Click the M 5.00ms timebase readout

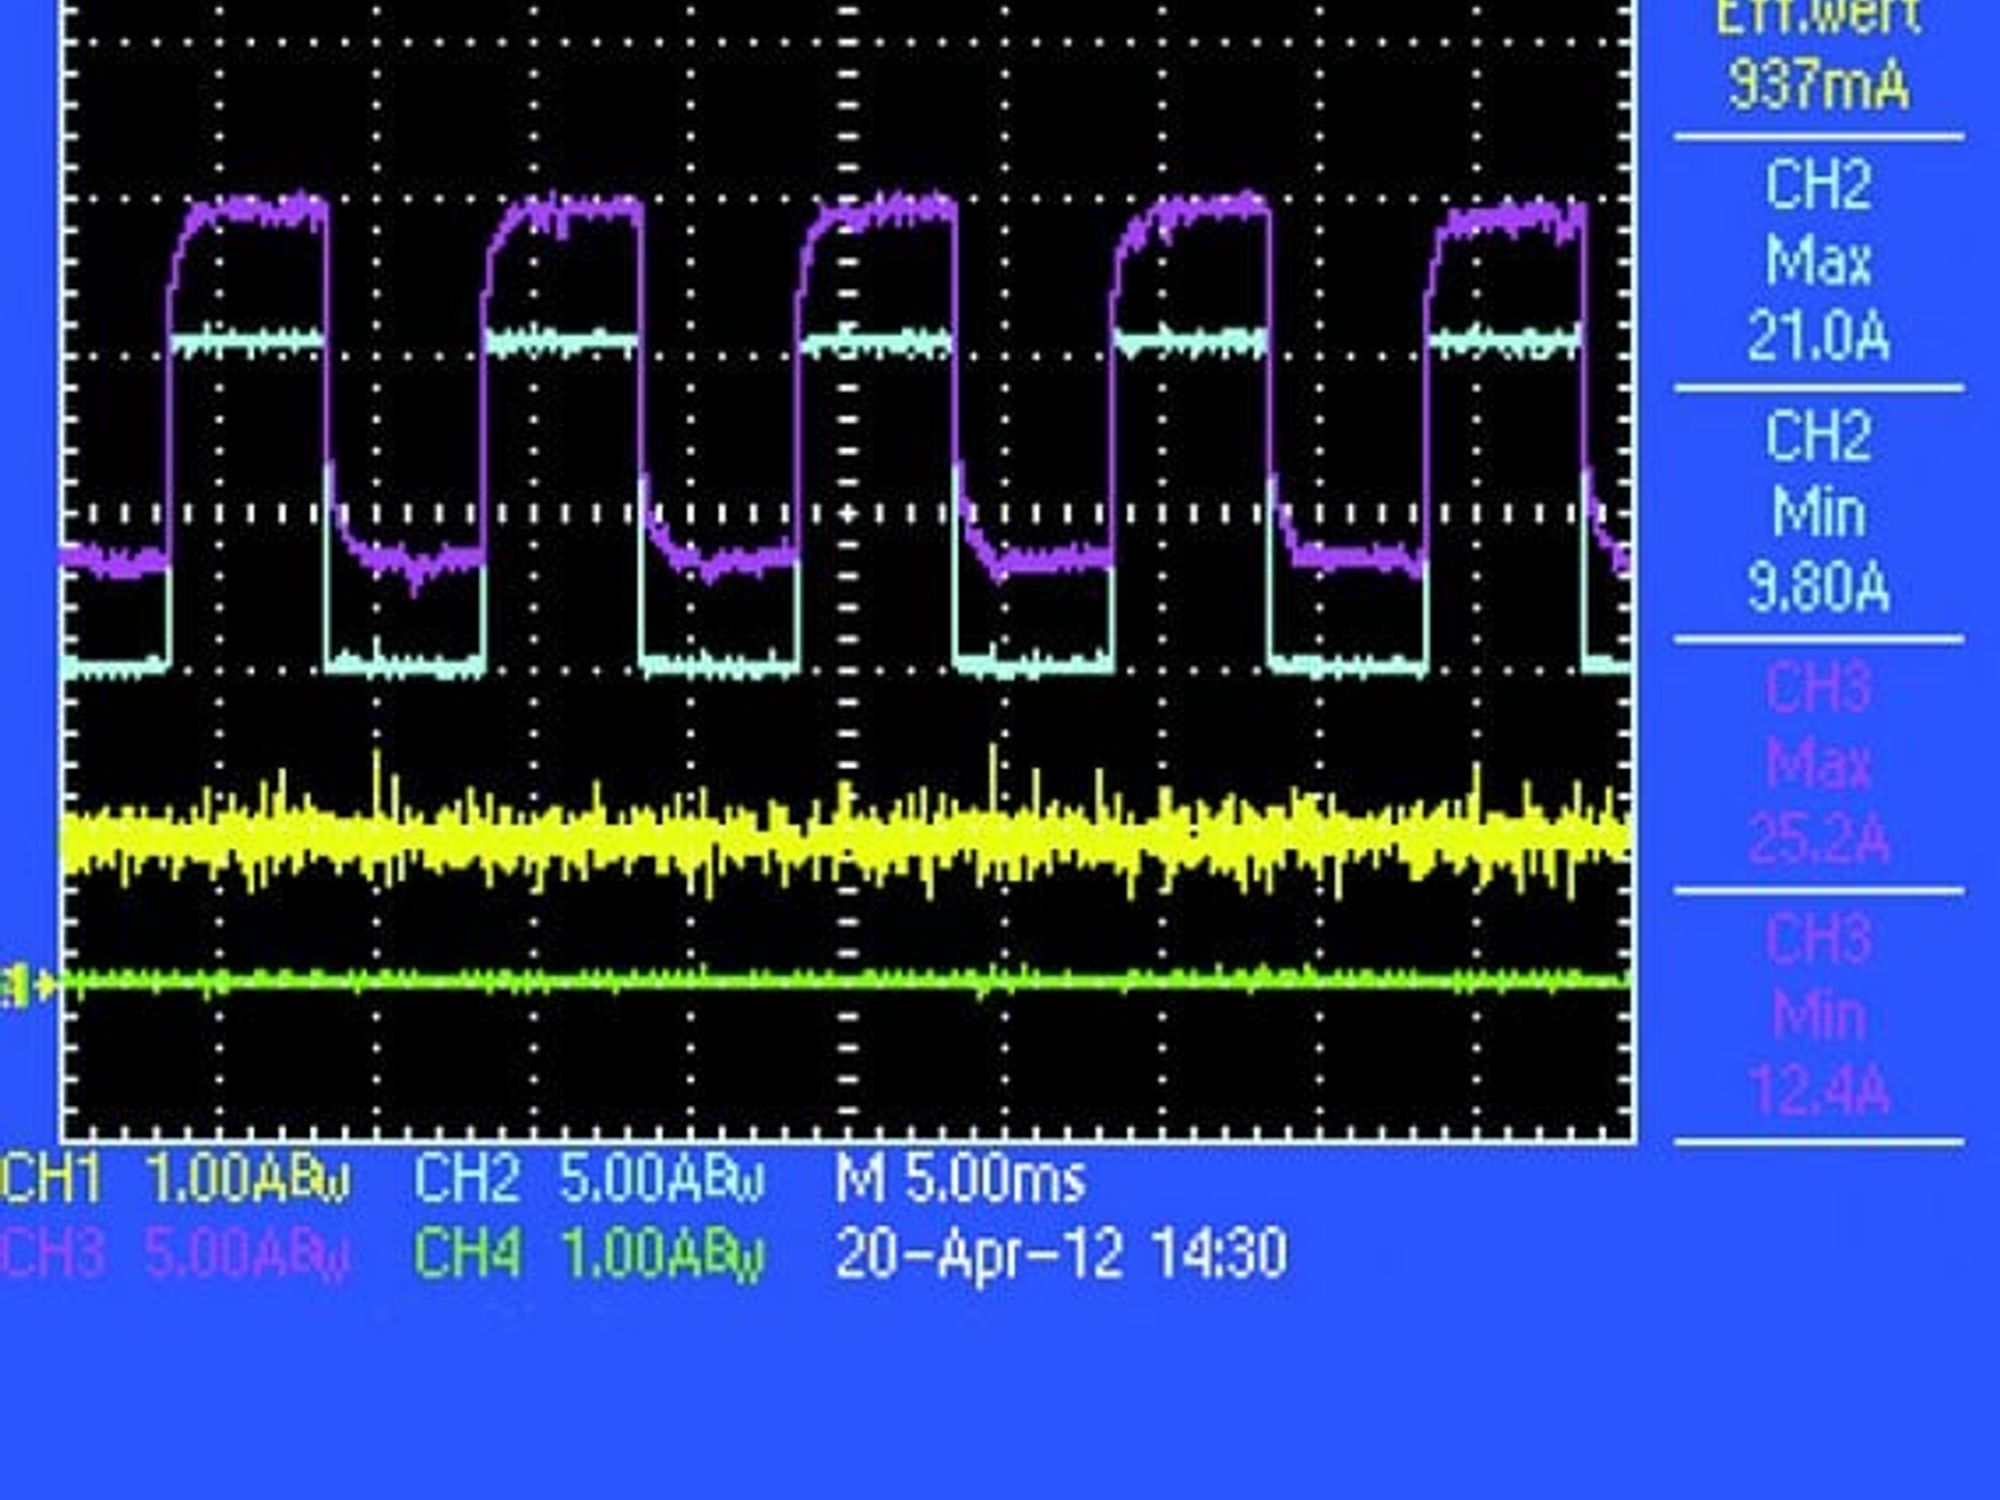point(960,1180)
